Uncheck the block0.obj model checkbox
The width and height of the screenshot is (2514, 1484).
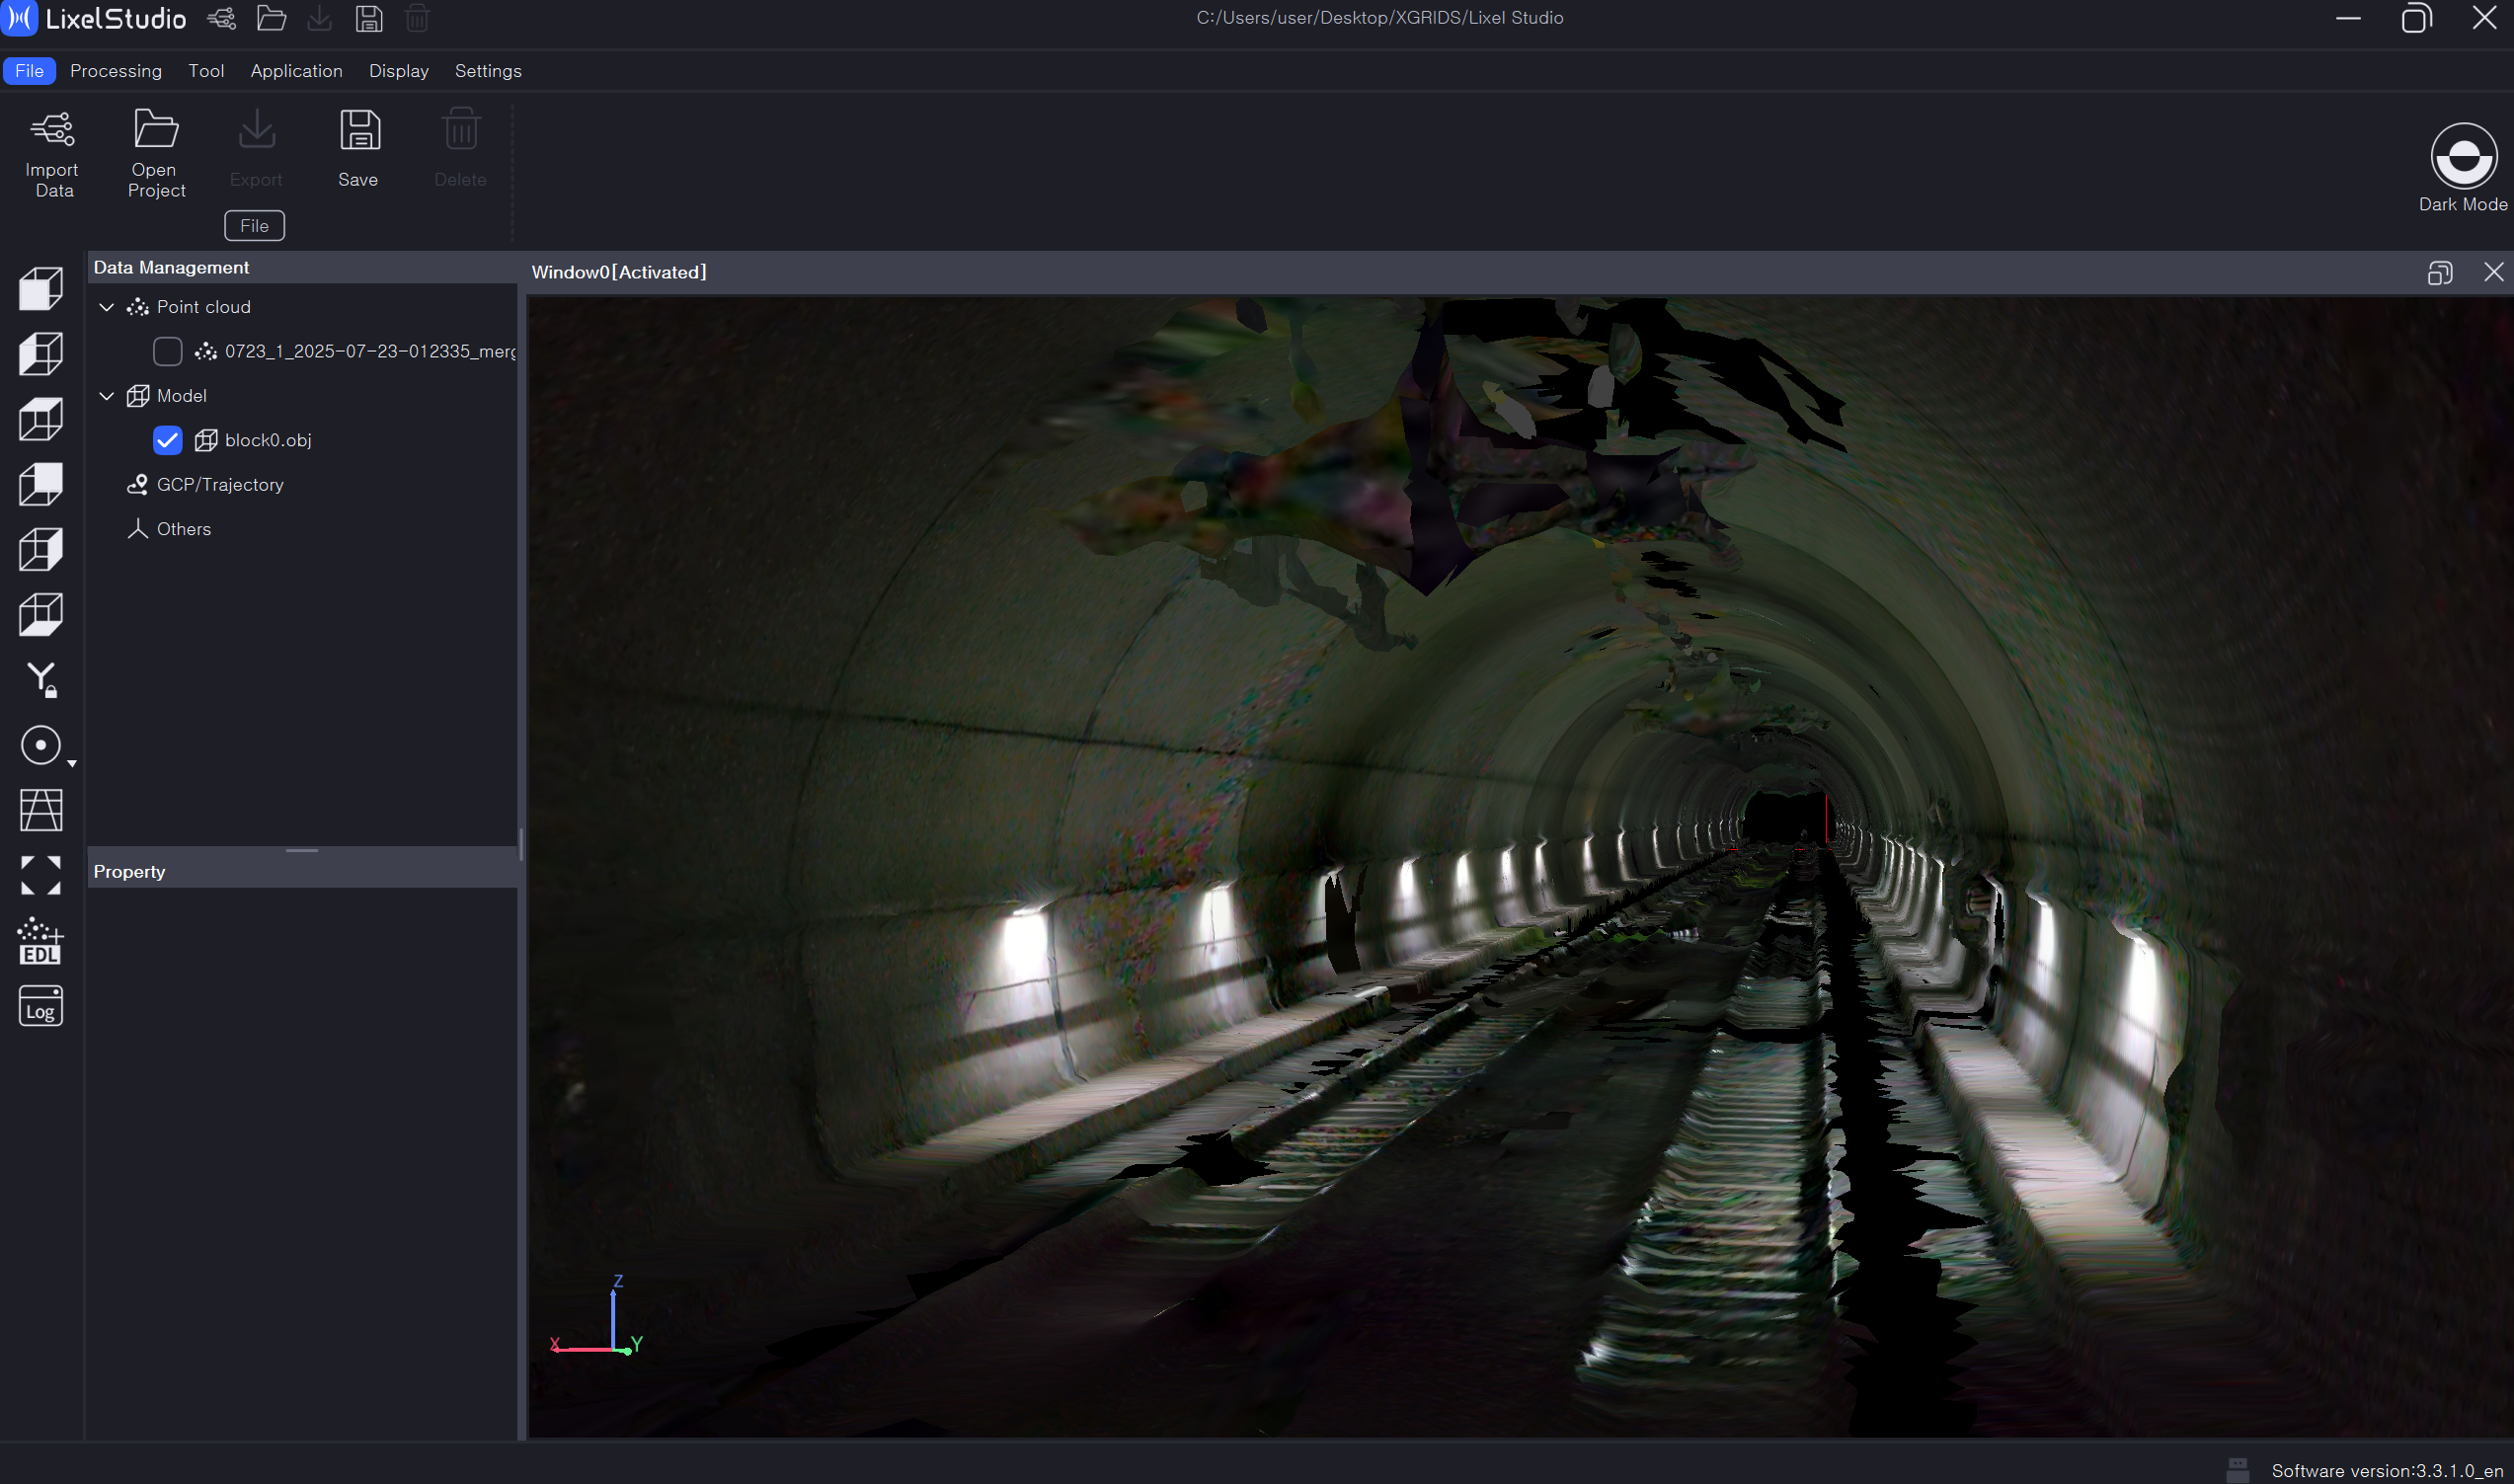[167, 440]
